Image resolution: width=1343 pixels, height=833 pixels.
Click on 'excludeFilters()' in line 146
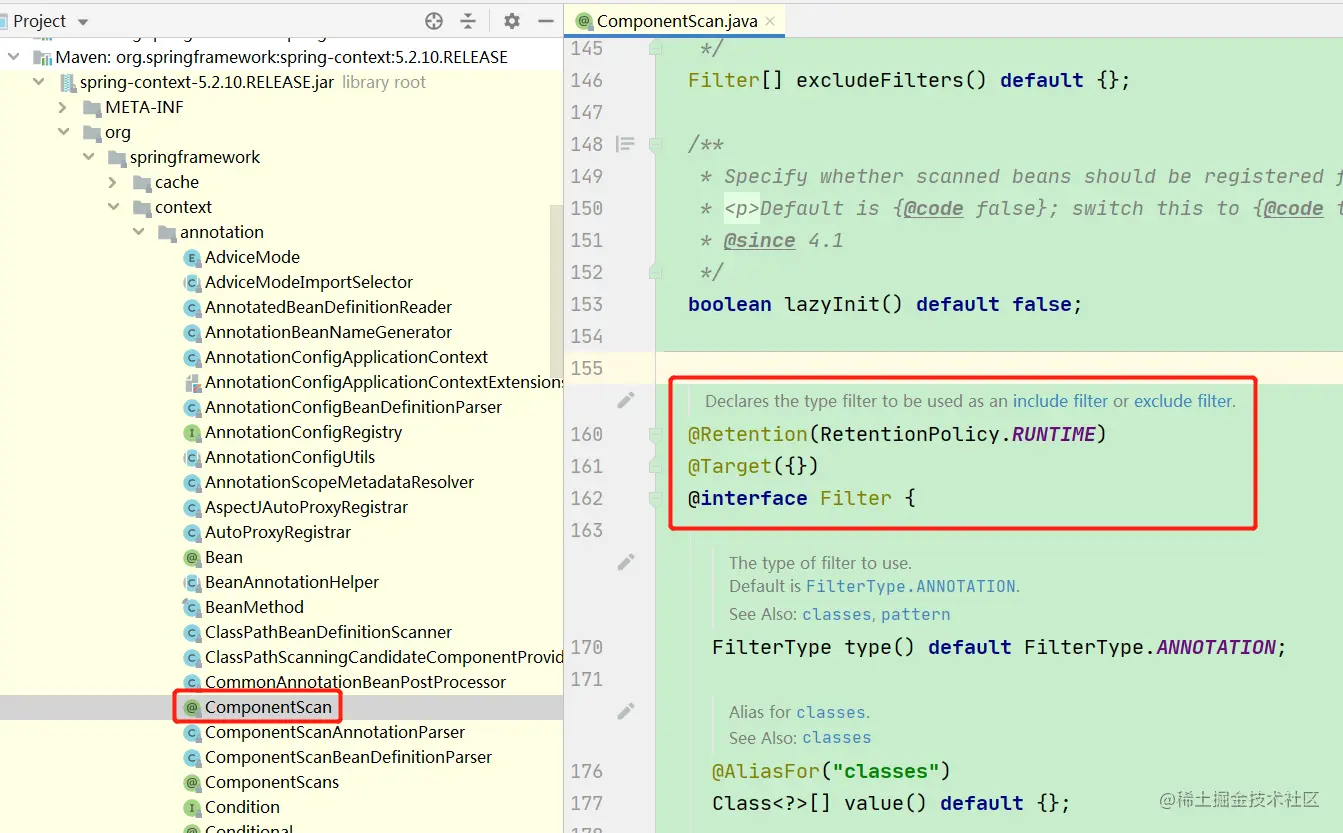(892, 80)
